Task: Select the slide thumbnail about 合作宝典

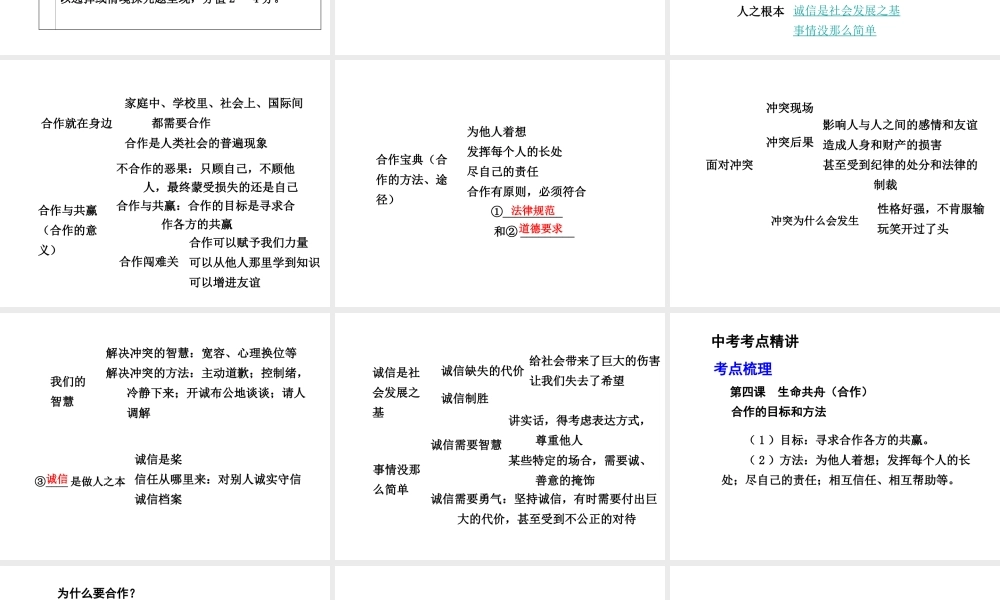Action: point(500,184)
